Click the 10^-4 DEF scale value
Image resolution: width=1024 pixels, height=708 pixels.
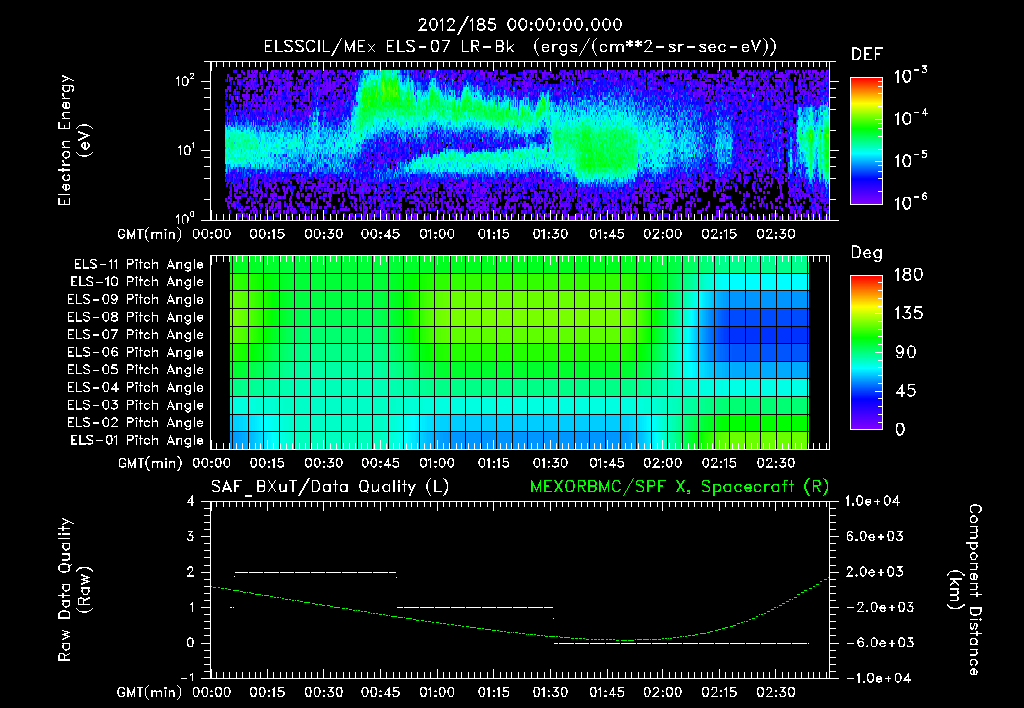(910, 118)
